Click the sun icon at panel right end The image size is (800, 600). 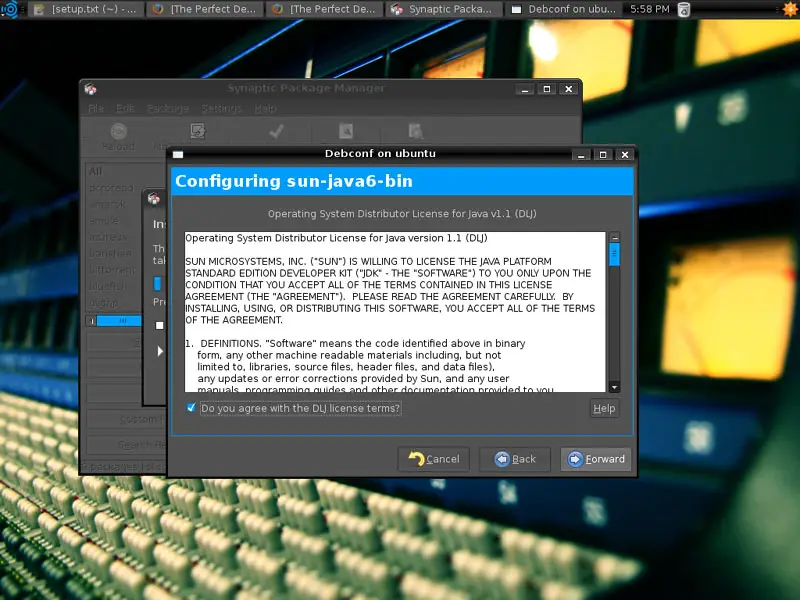pos(790,9)
